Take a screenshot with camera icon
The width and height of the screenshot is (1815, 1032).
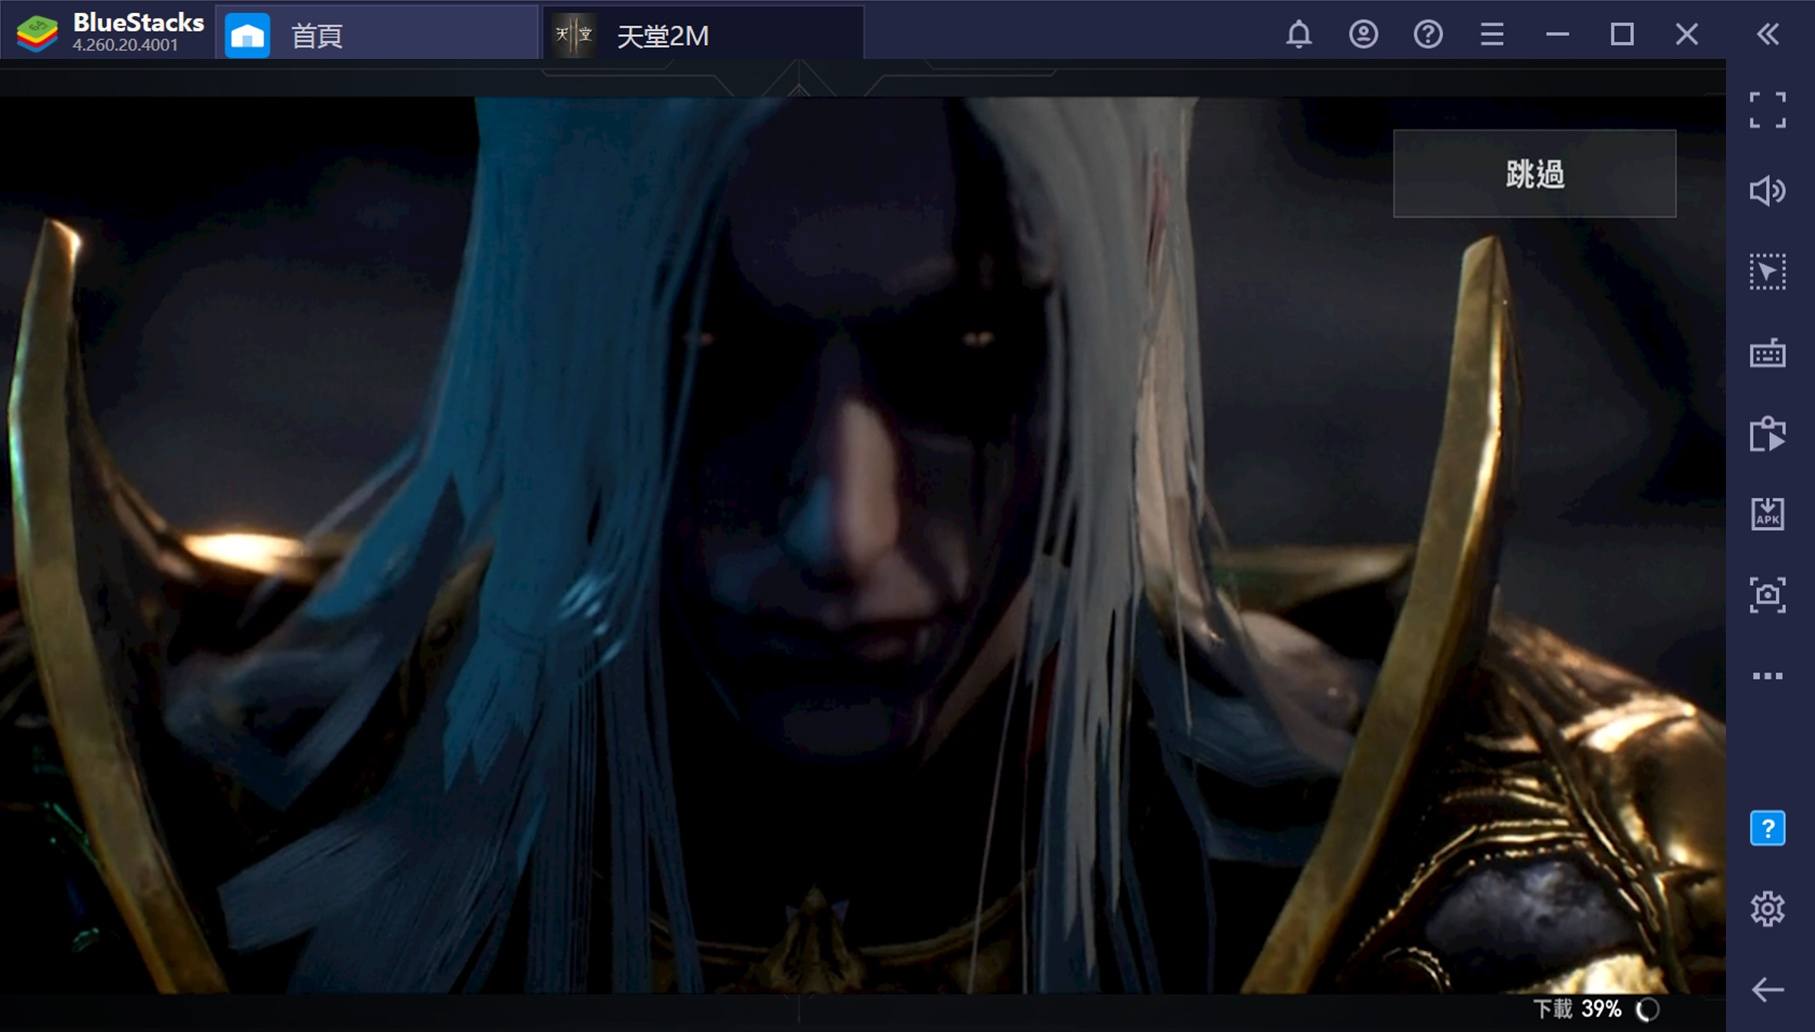click(x=1768, y=595)
